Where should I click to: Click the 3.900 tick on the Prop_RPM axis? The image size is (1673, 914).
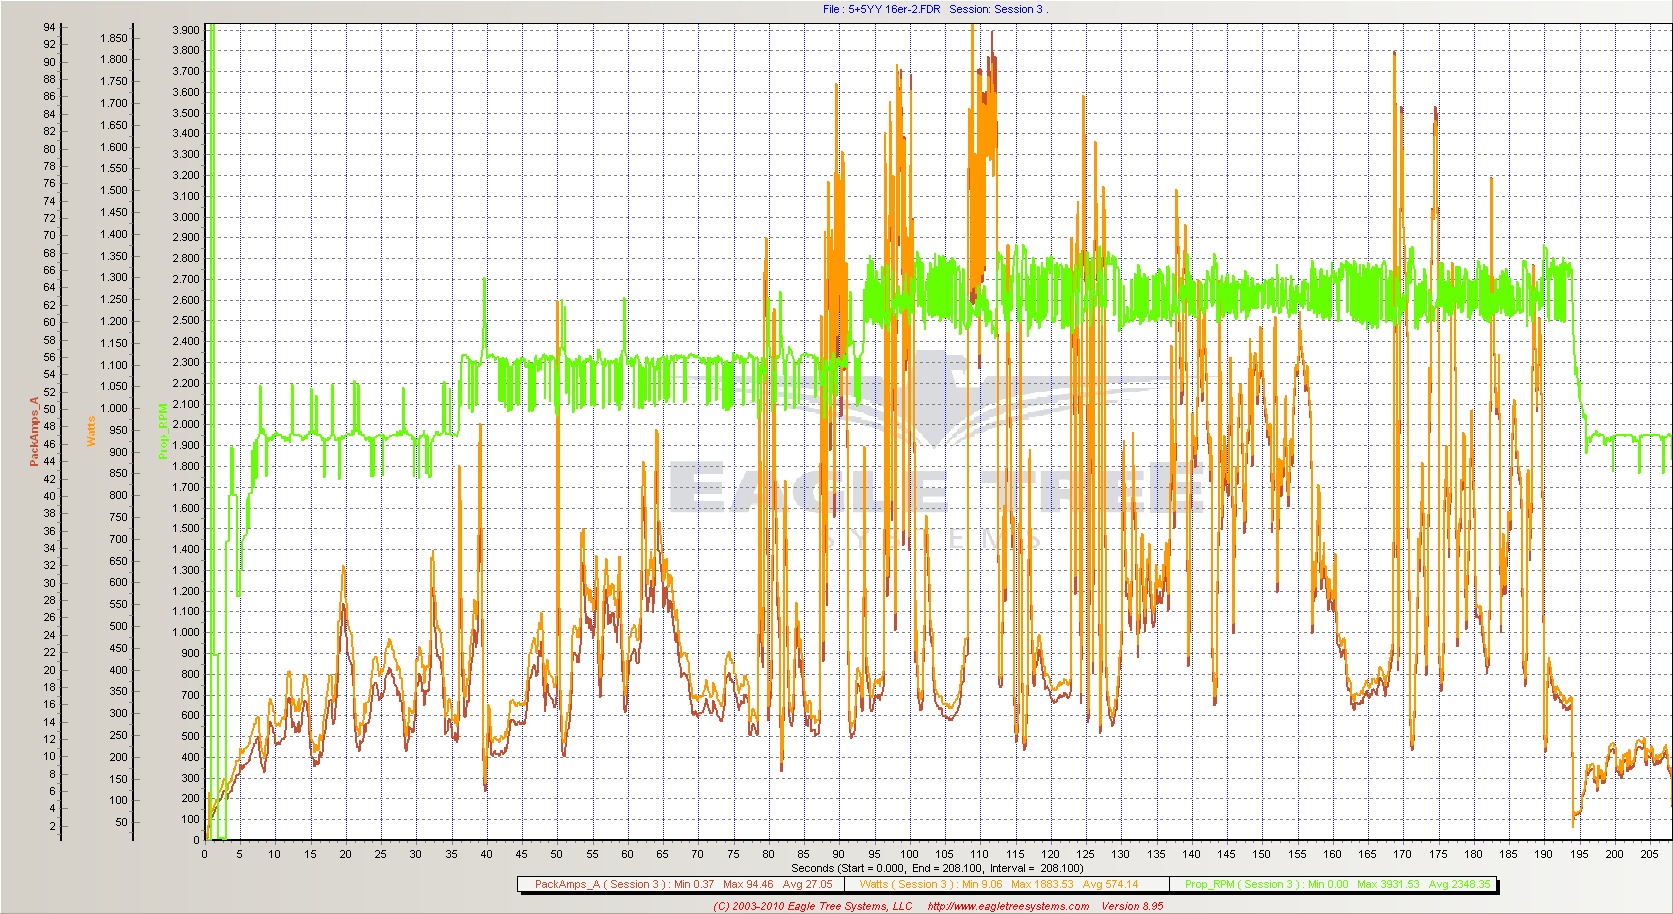(x=186, y=30)
